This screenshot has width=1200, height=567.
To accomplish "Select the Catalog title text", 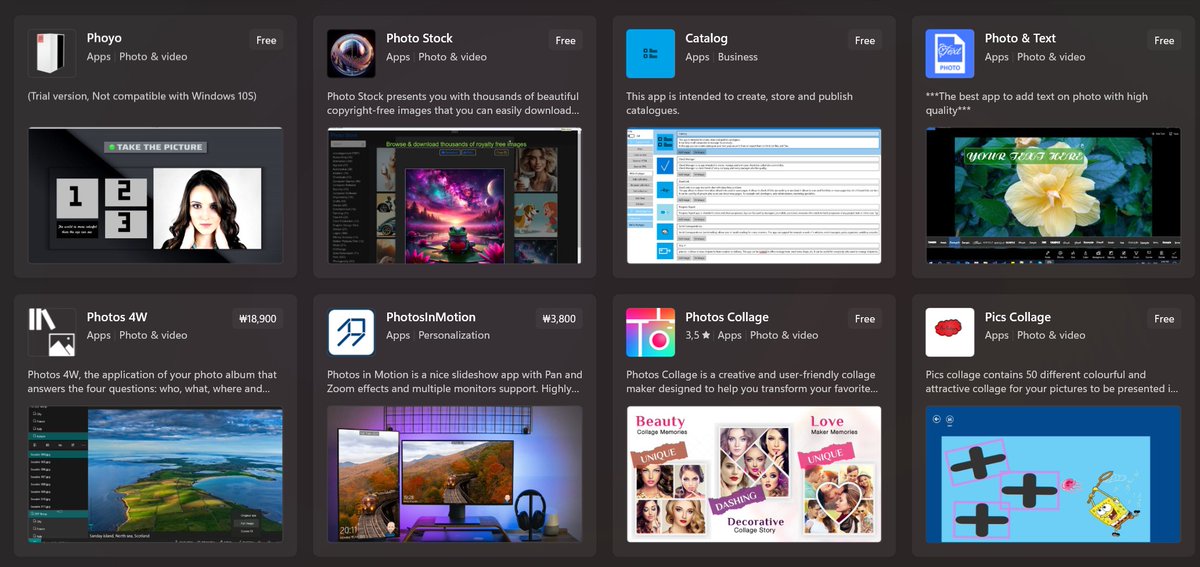I will pyautogui.click(x=706, y=38).
